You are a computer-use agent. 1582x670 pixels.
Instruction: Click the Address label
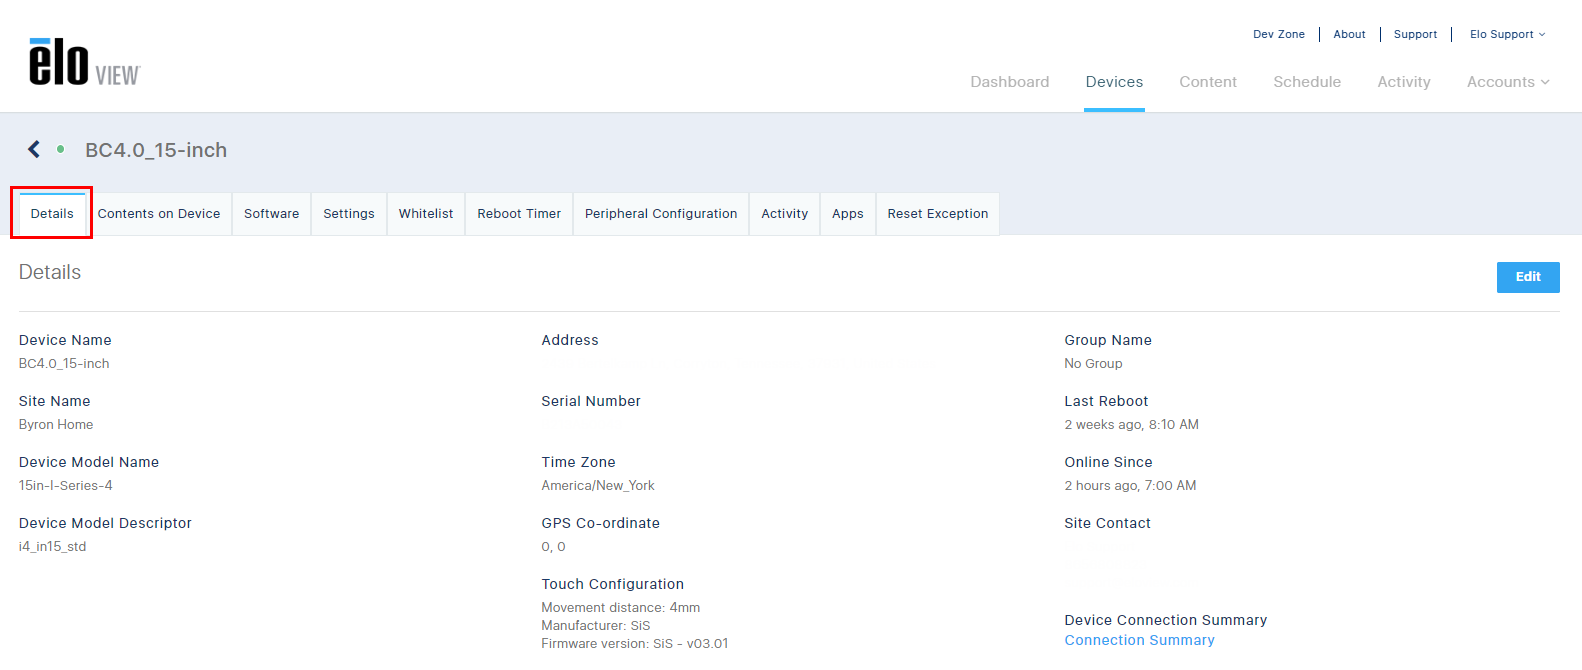570,340
